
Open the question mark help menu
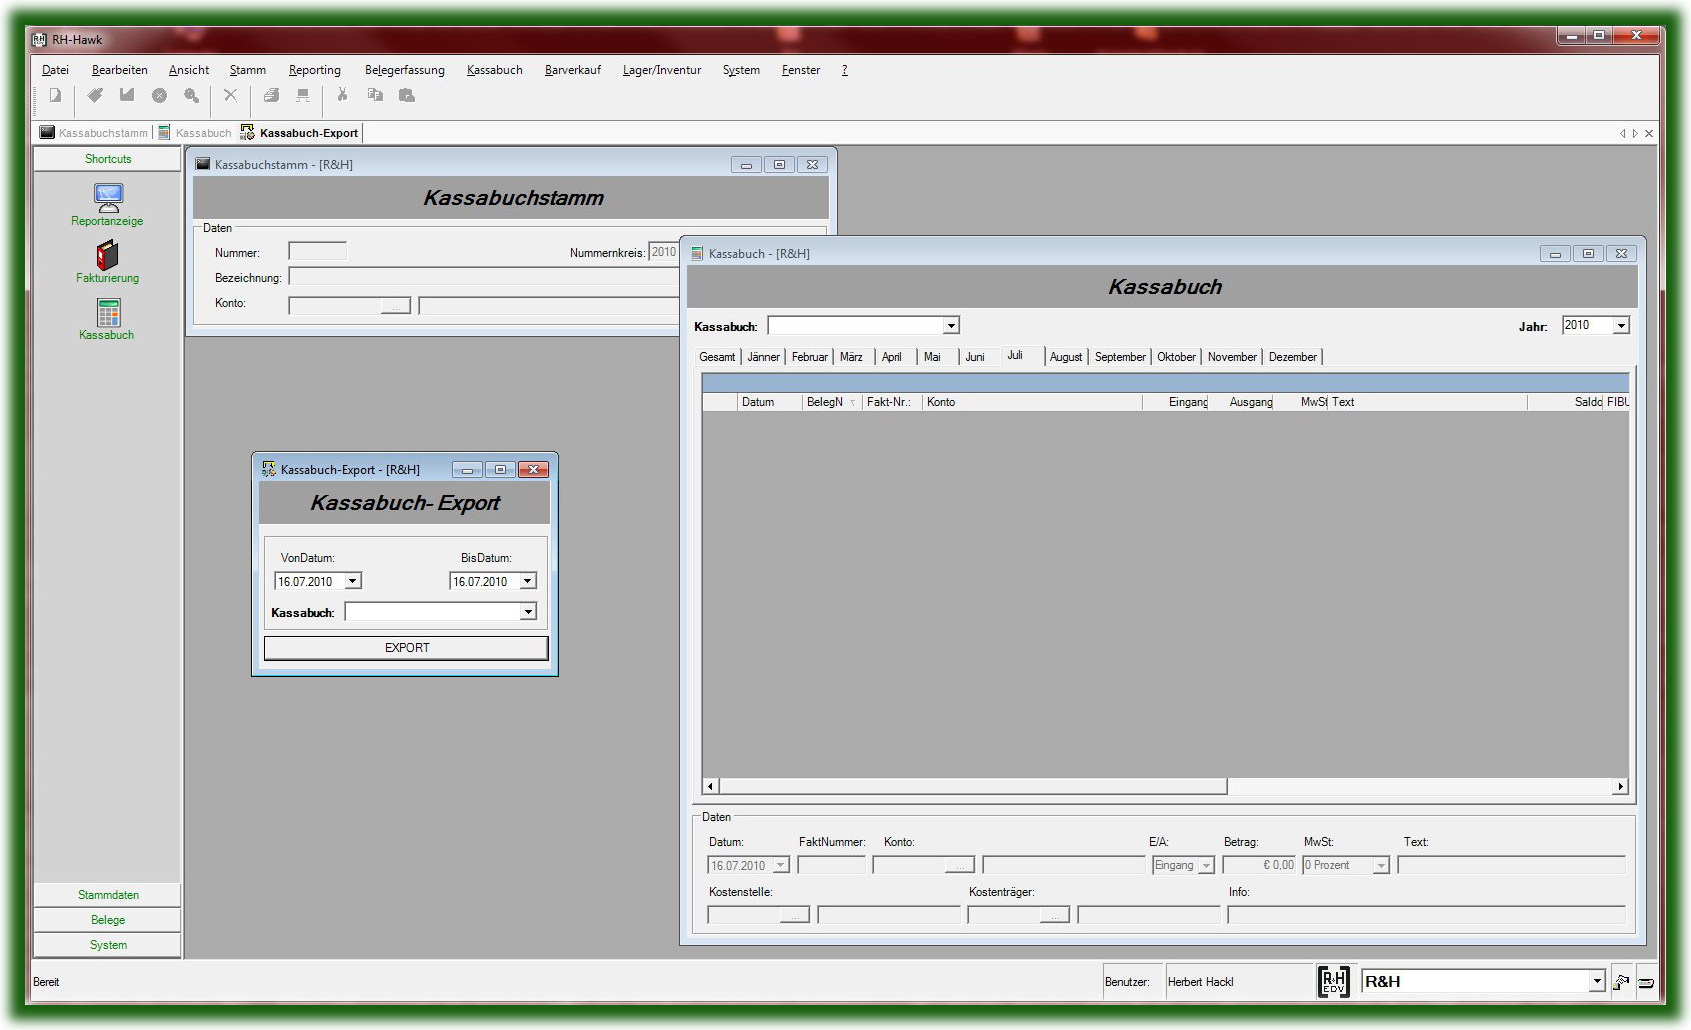tap(845, 70)
